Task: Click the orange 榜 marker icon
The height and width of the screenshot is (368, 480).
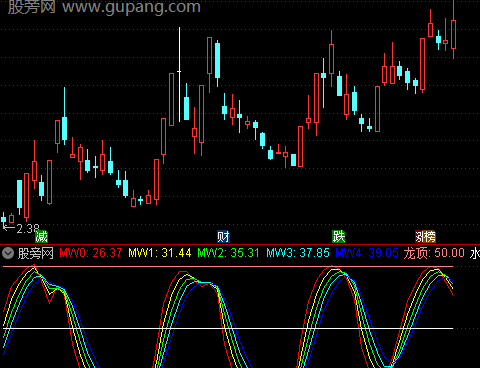Action: point(430,237)
